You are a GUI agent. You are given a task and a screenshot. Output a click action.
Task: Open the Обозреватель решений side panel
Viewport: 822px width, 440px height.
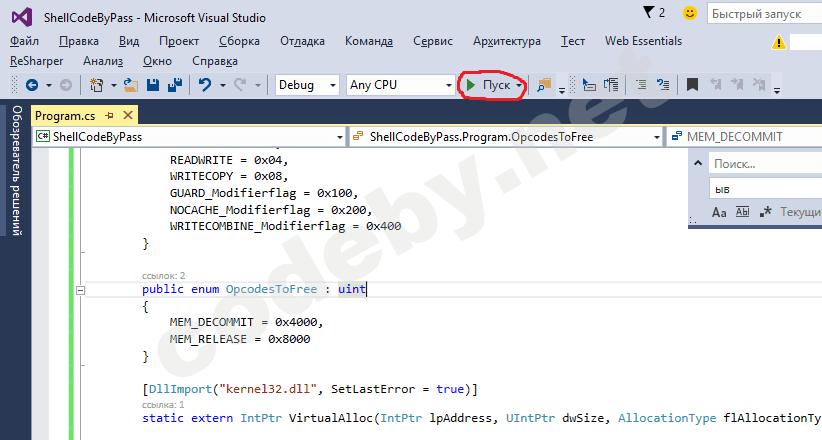[15, 173]
